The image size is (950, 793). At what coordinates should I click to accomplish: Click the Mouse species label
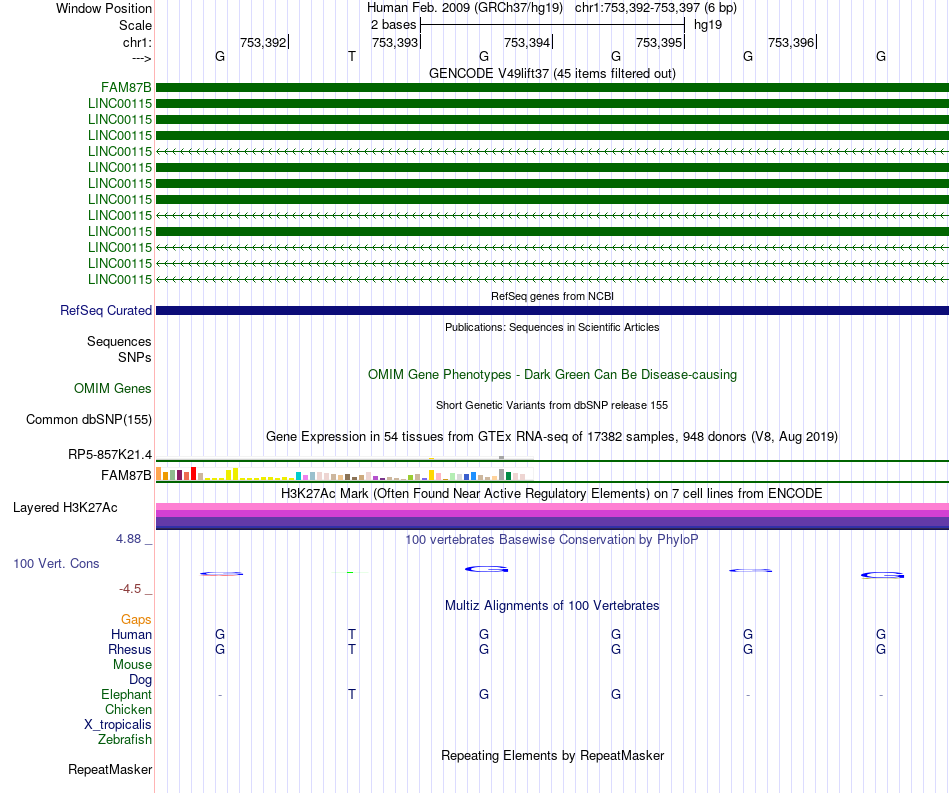(x=132, y=665)
